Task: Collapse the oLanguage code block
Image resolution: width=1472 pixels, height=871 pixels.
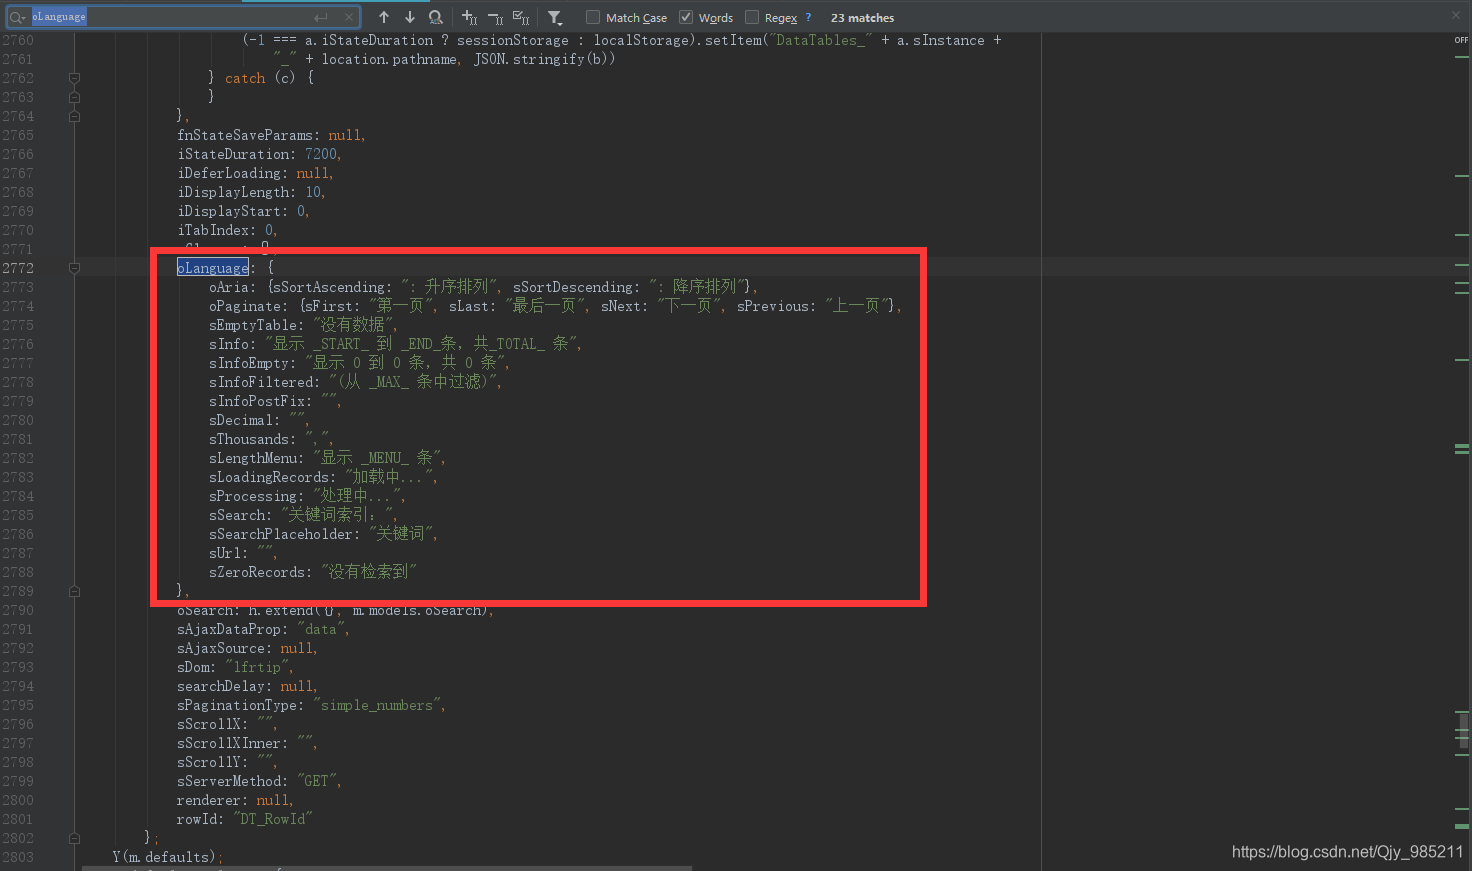Action: 73,268
